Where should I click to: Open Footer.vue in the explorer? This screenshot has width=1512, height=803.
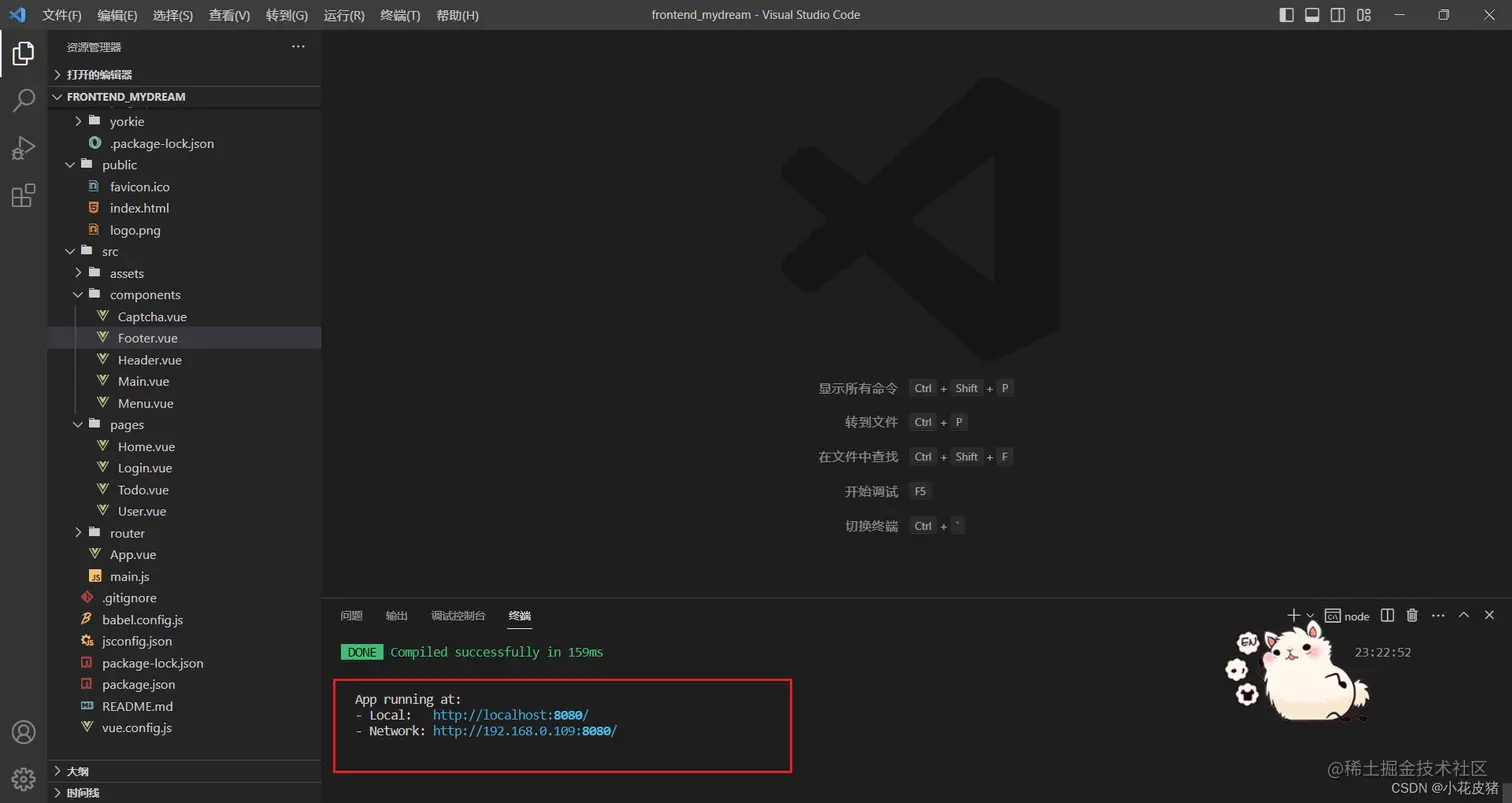coord(185,338)
